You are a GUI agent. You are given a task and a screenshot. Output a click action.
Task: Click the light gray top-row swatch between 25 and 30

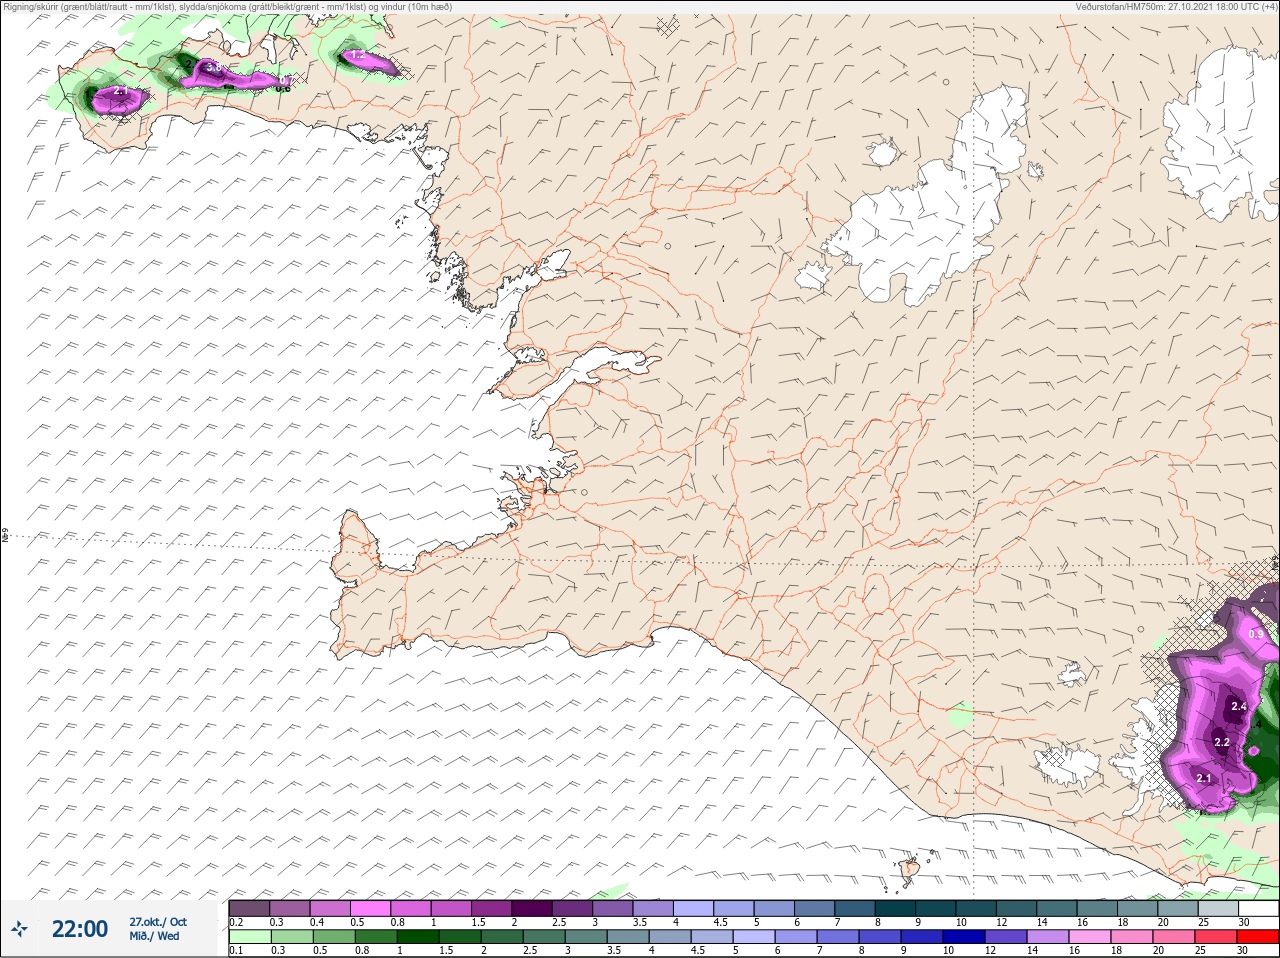(x=1219, y=908)
